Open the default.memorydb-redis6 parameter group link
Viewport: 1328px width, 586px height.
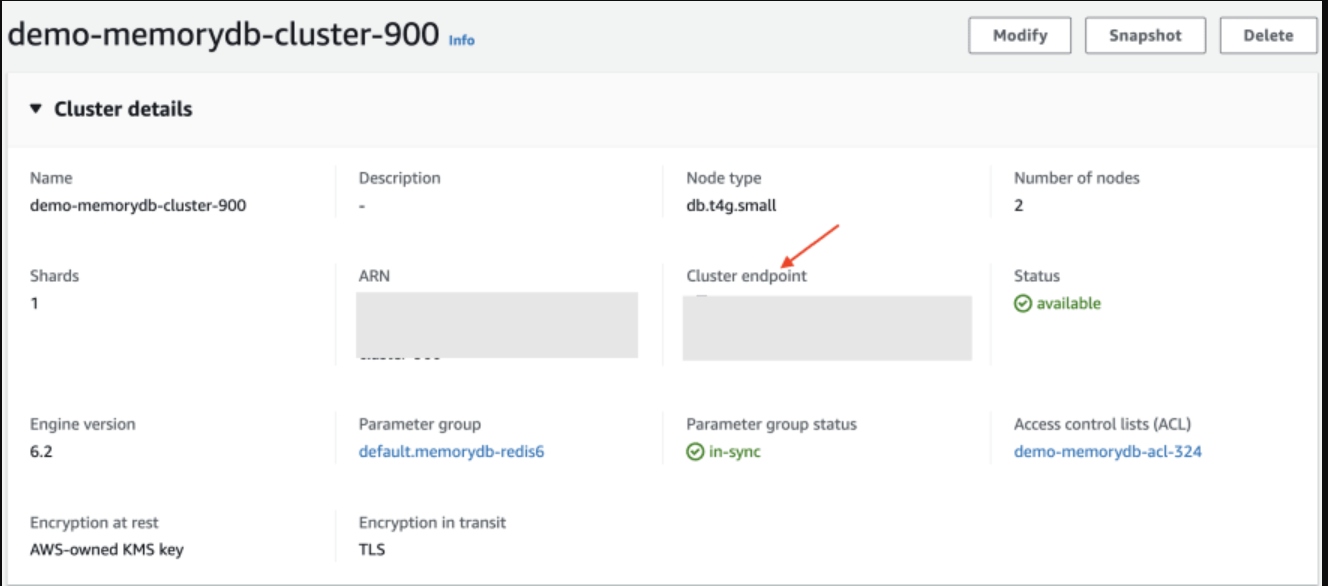tap(451, 452)
